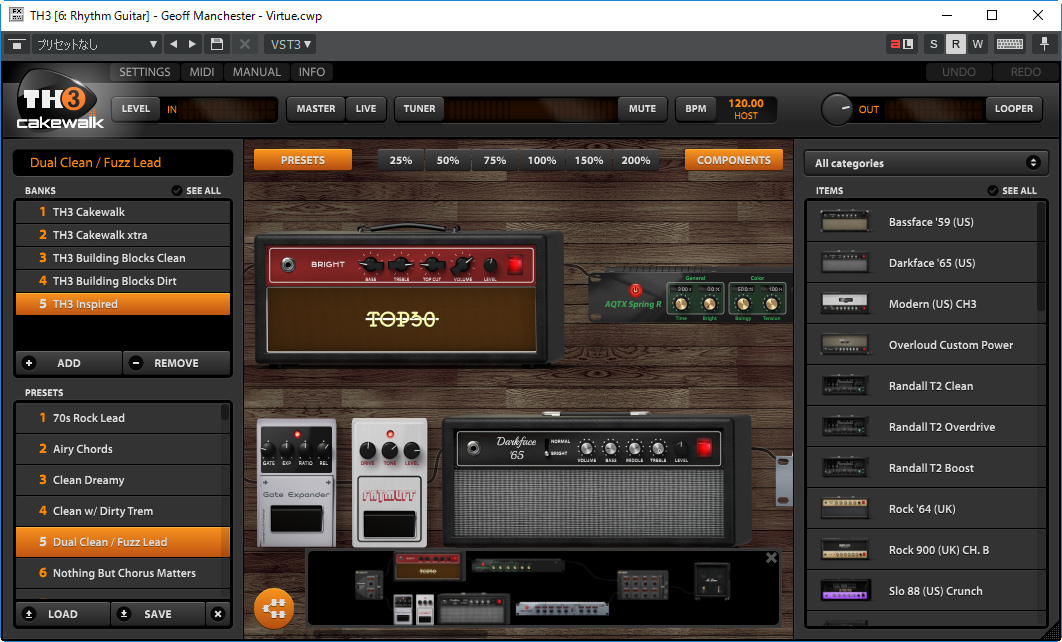Select the Fatmuff fuzz pedal
The width and height of the screenshot is (1062, 642).
tap(389, 482)
